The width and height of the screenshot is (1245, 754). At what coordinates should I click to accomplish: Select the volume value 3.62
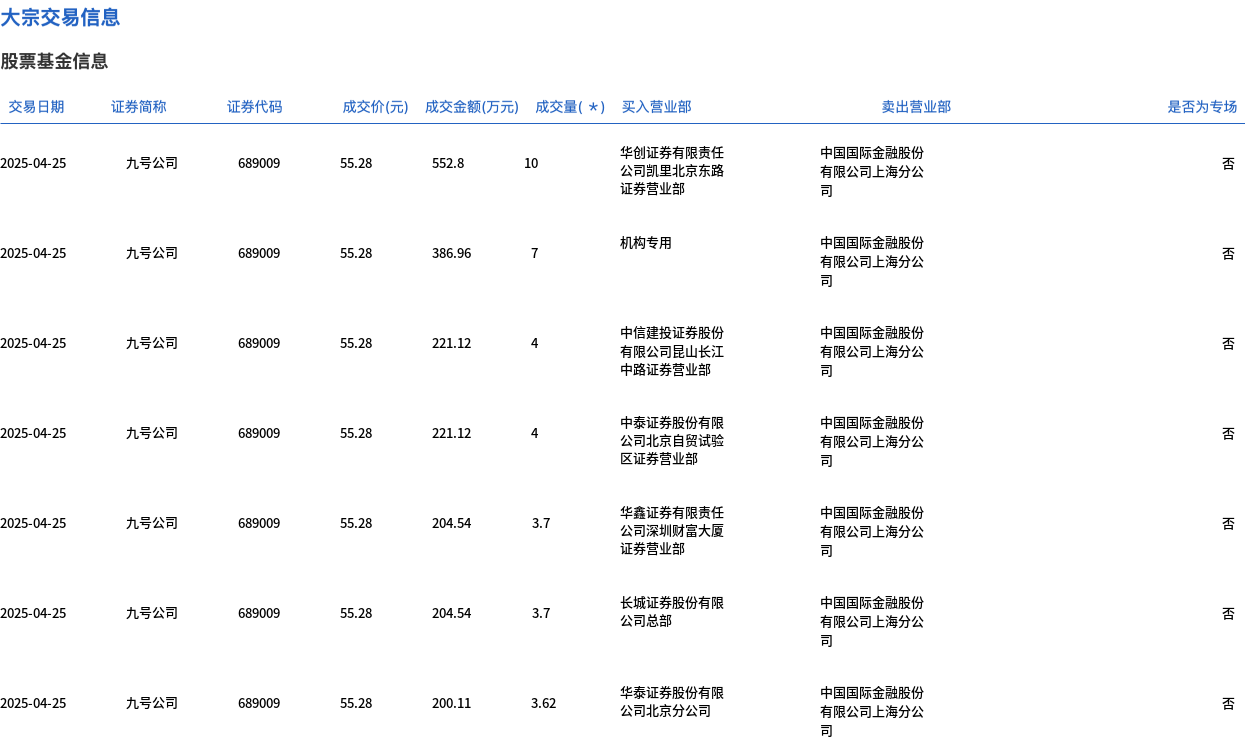coord(543,703)
